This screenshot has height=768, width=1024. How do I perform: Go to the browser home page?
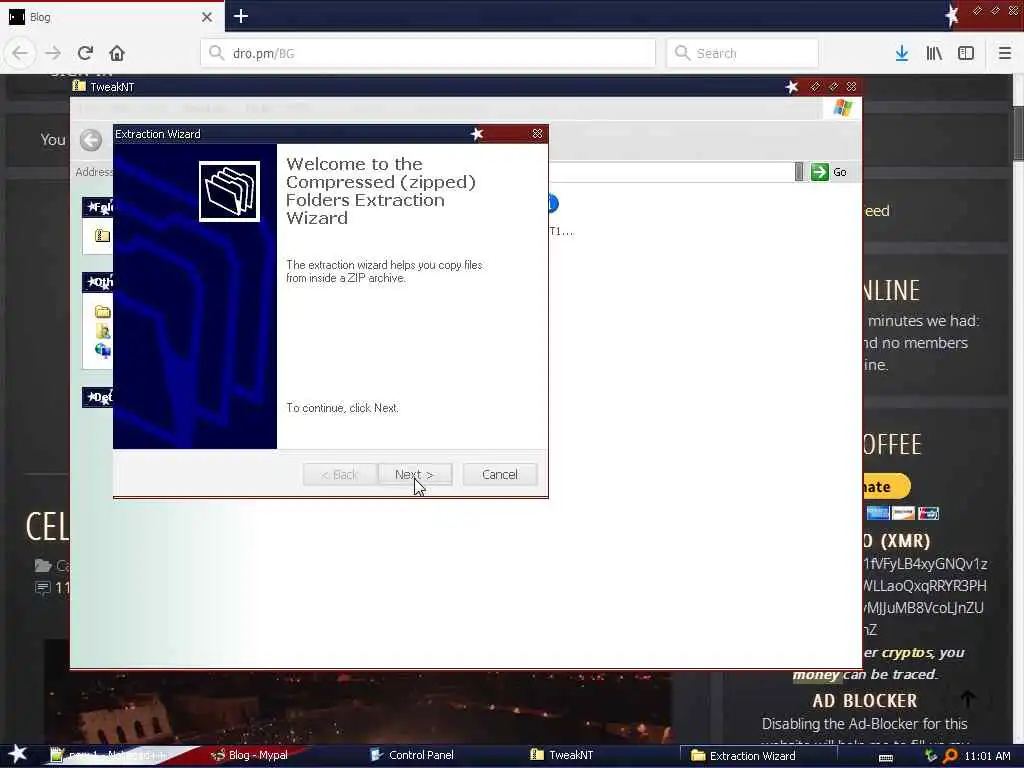pyautogui.click(x=117, y=53)
